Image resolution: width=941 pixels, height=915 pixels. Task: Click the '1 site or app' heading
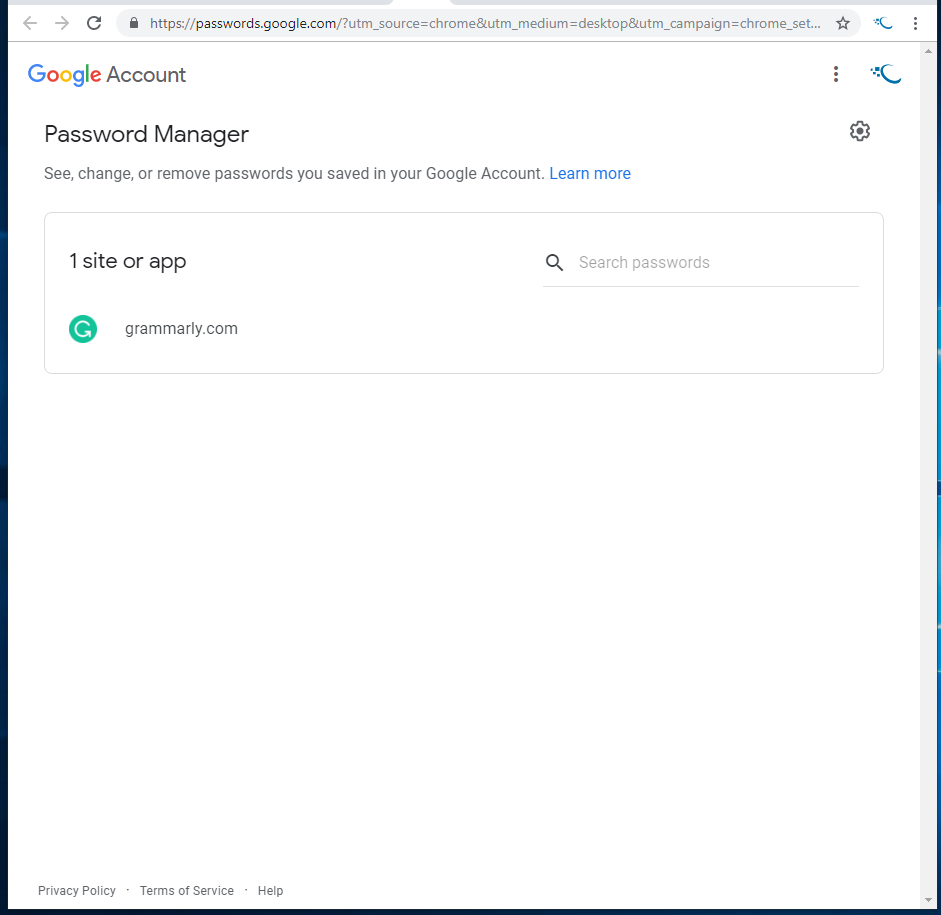127,262
